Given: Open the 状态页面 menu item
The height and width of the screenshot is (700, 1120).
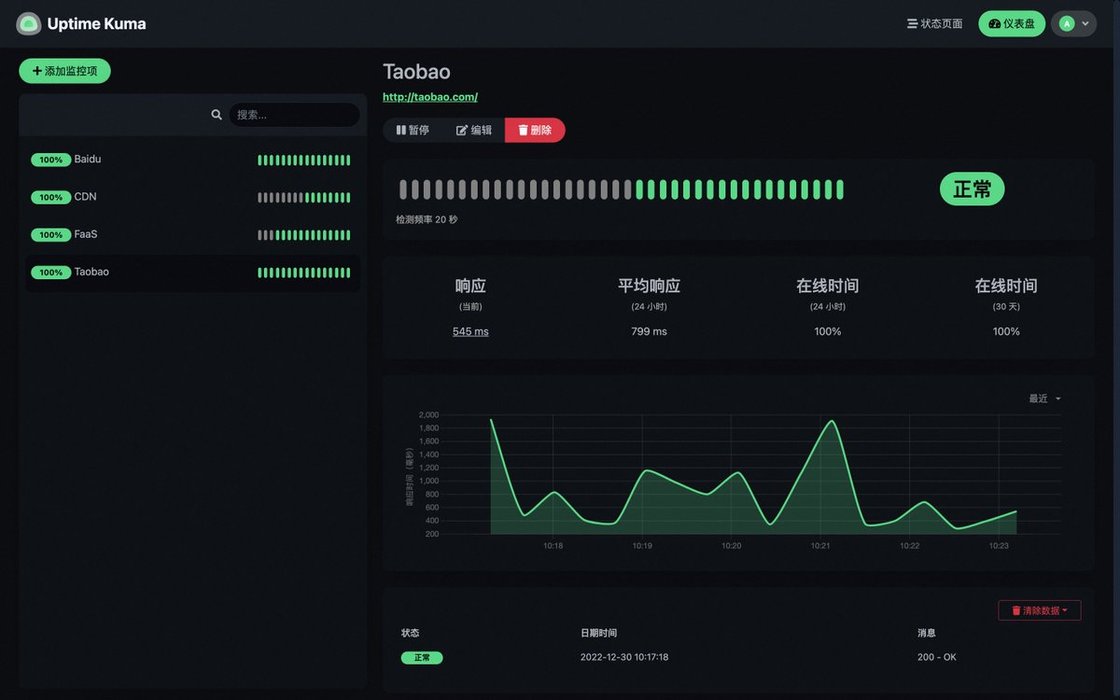Looking at the screenshot, I should coord(934,24).
